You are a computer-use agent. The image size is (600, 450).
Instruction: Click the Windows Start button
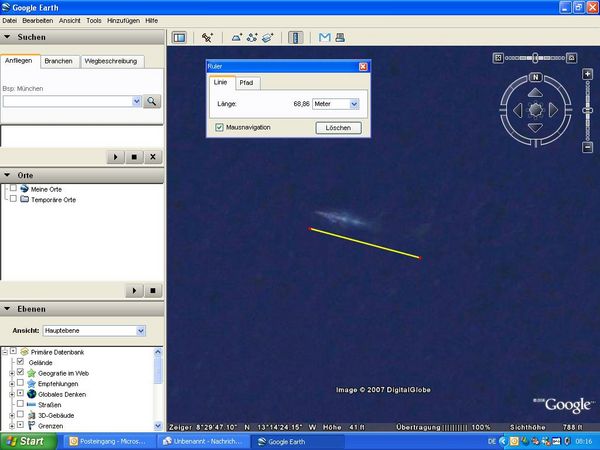click(x=29, y=441)
